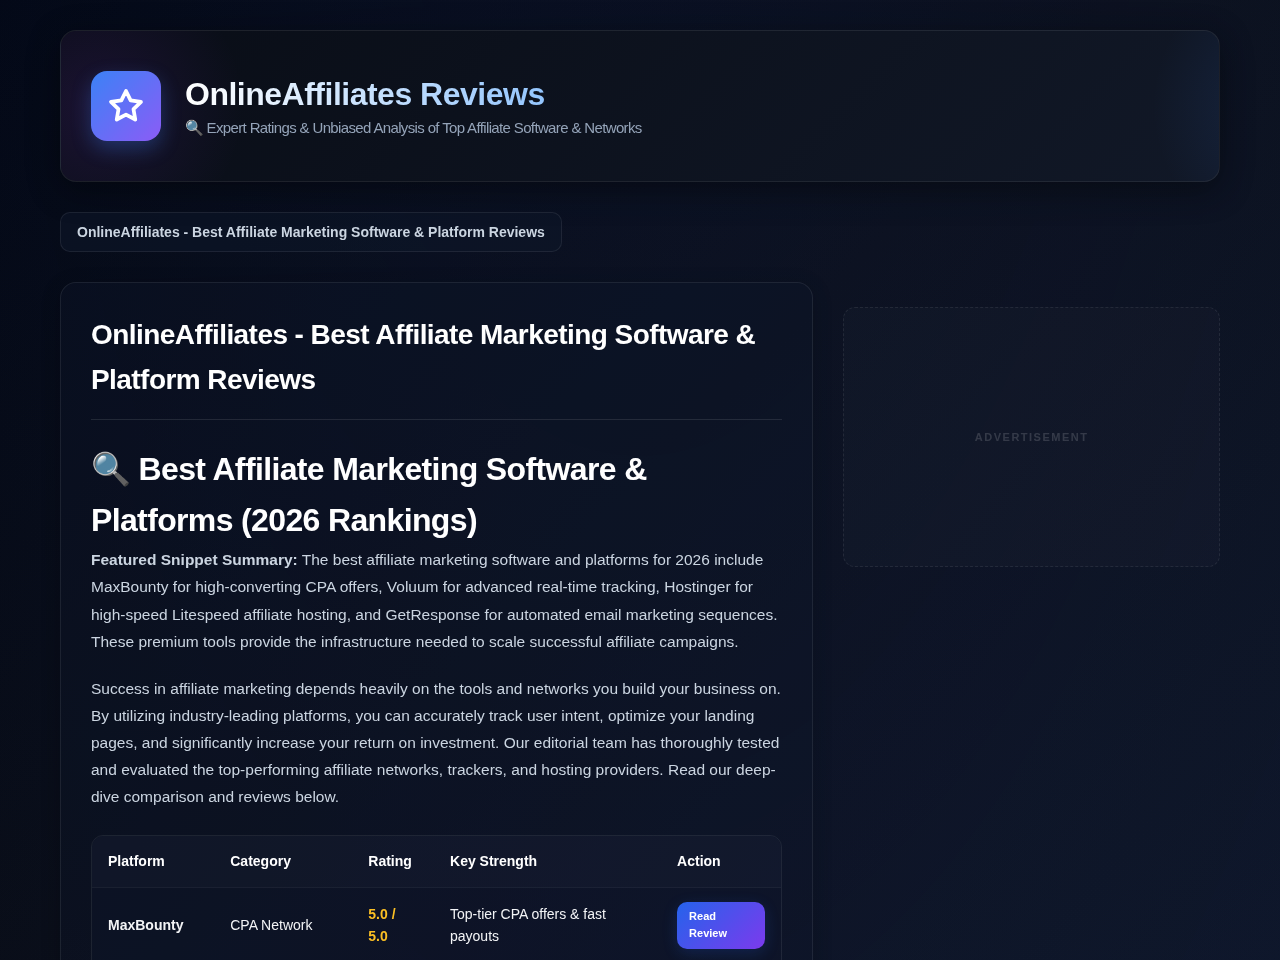
Task: Click the Category column header
Action: tap(260, 861)
